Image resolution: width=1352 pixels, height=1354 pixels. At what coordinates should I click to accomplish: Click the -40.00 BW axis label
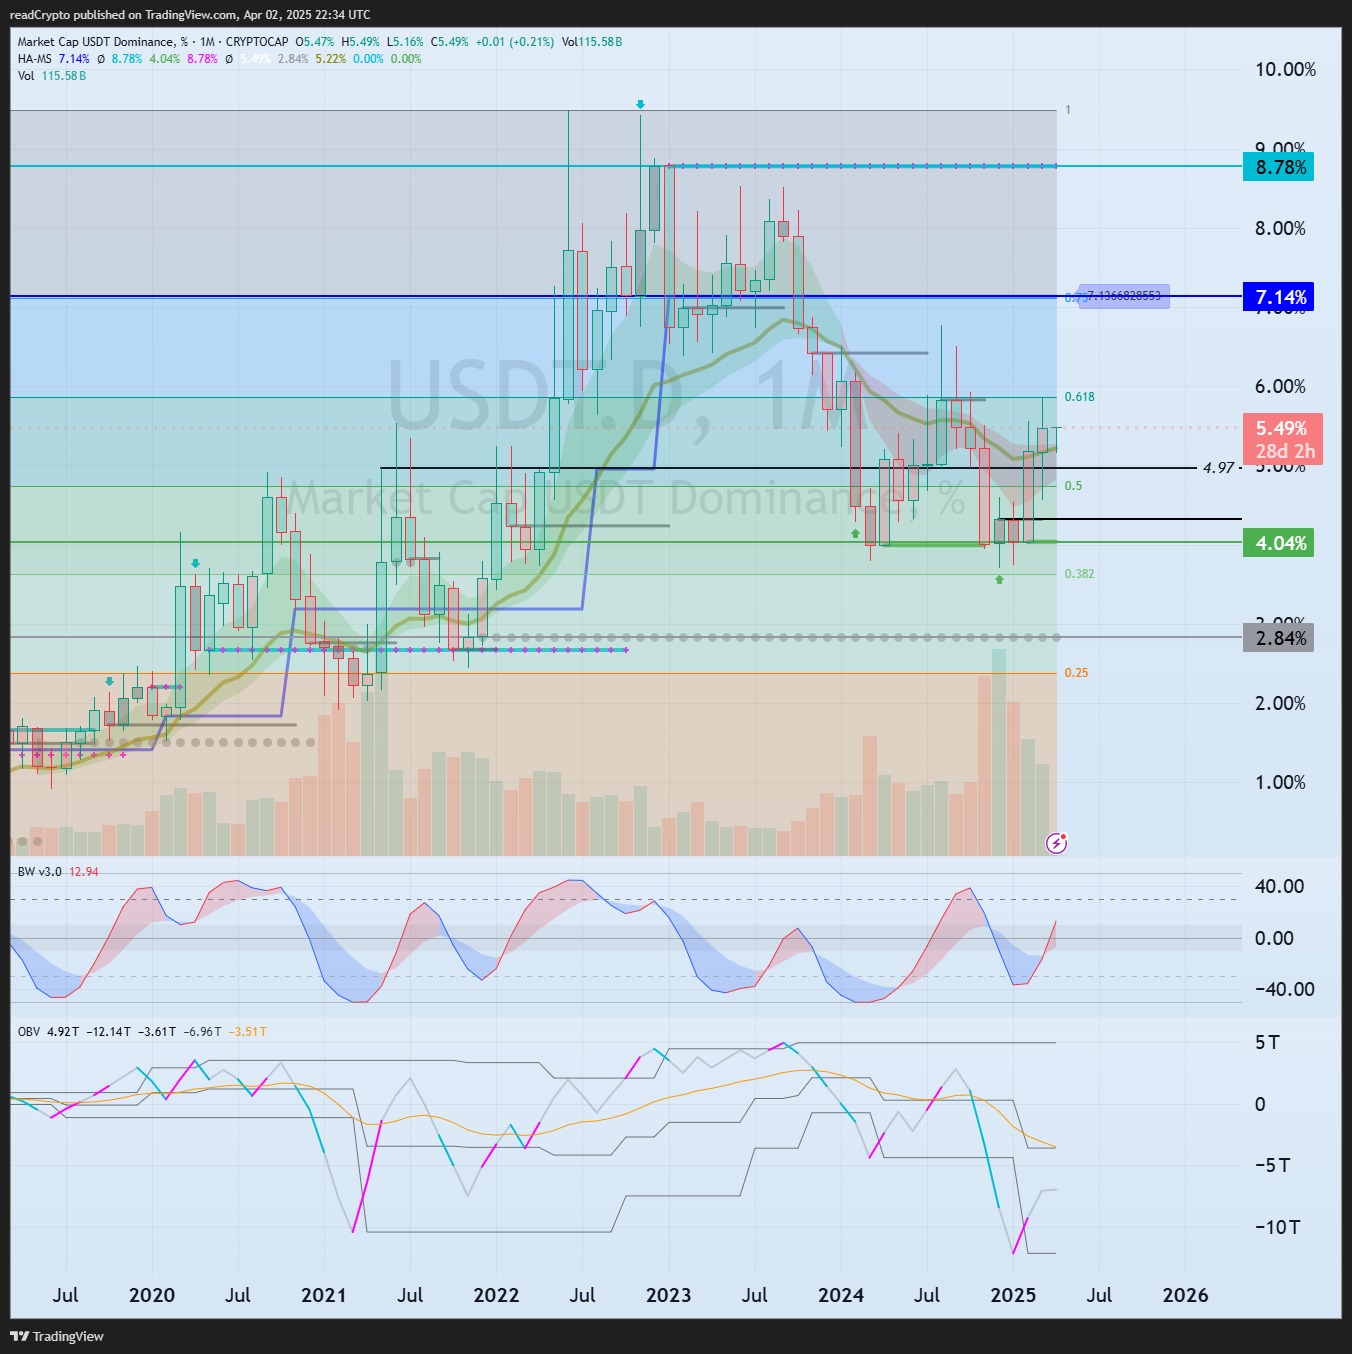coord(1285,989)
